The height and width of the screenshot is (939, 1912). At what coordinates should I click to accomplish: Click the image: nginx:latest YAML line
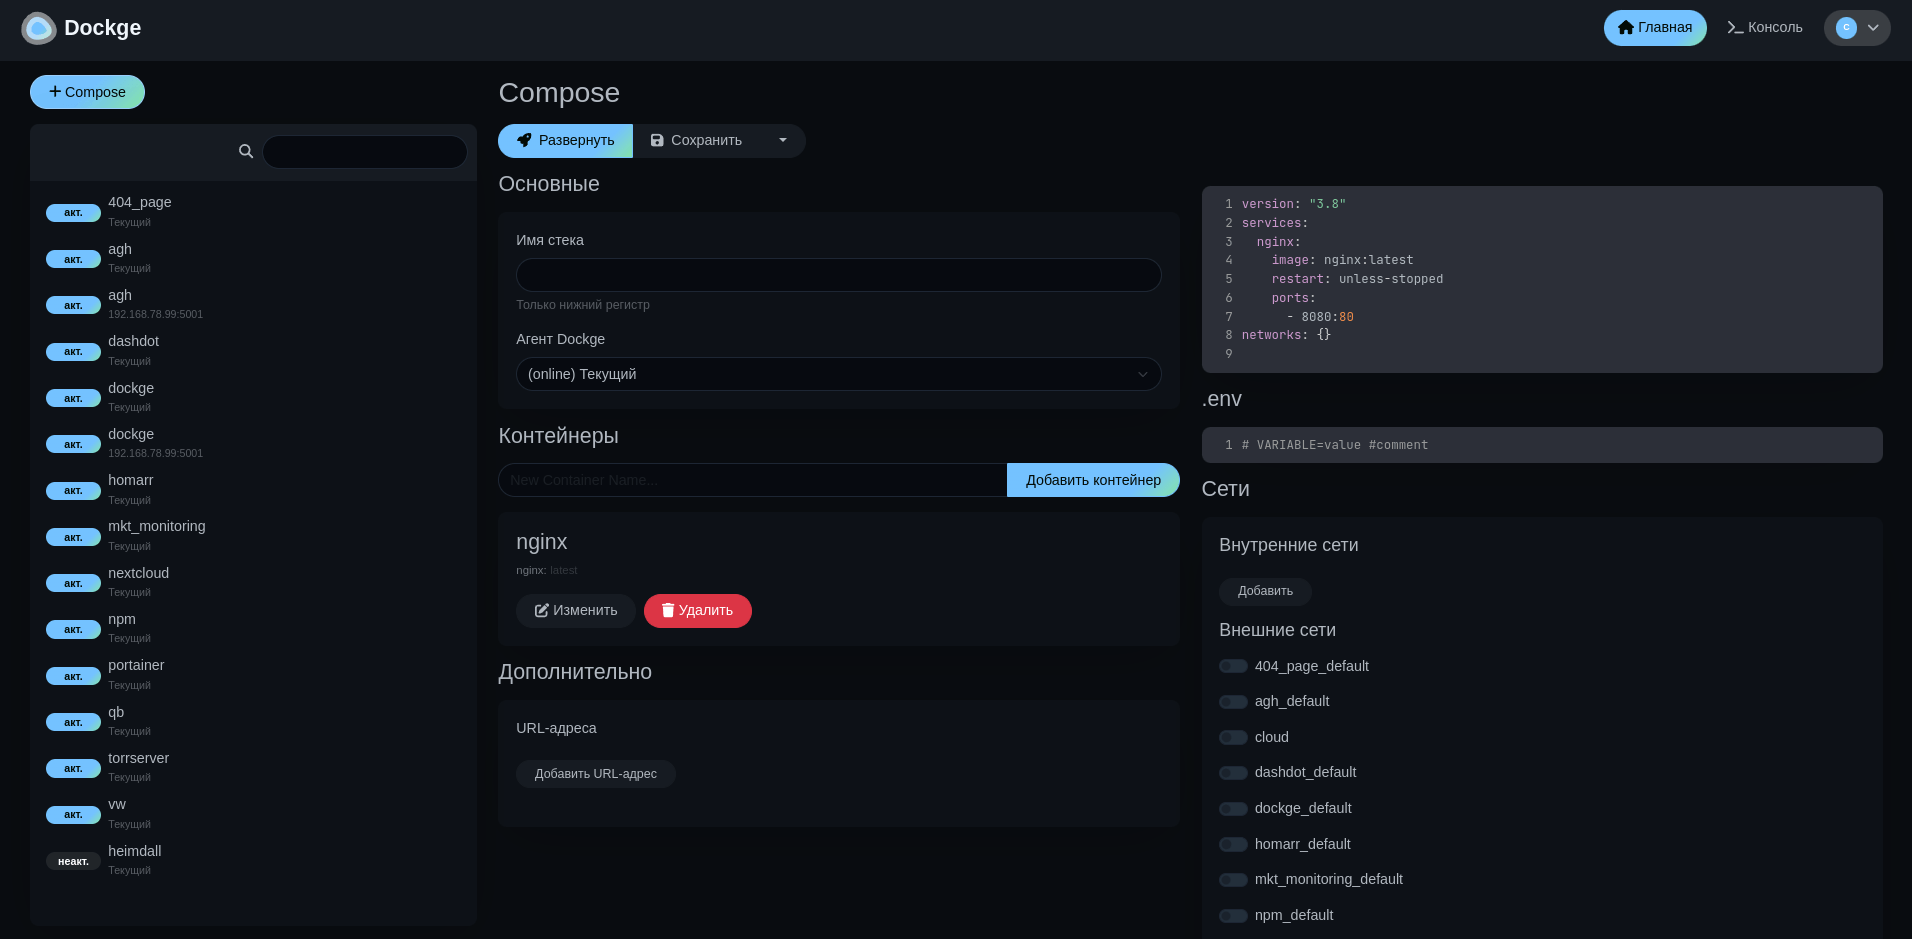click(1342, 260)
